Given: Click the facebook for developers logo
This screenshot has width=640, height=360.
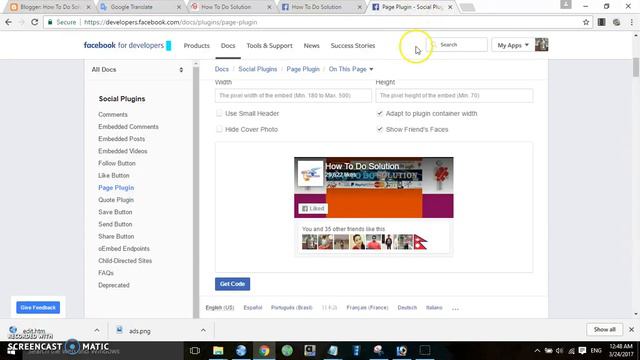Looking at the screenshot, I should pyautogui.click(x=127, y=45).
